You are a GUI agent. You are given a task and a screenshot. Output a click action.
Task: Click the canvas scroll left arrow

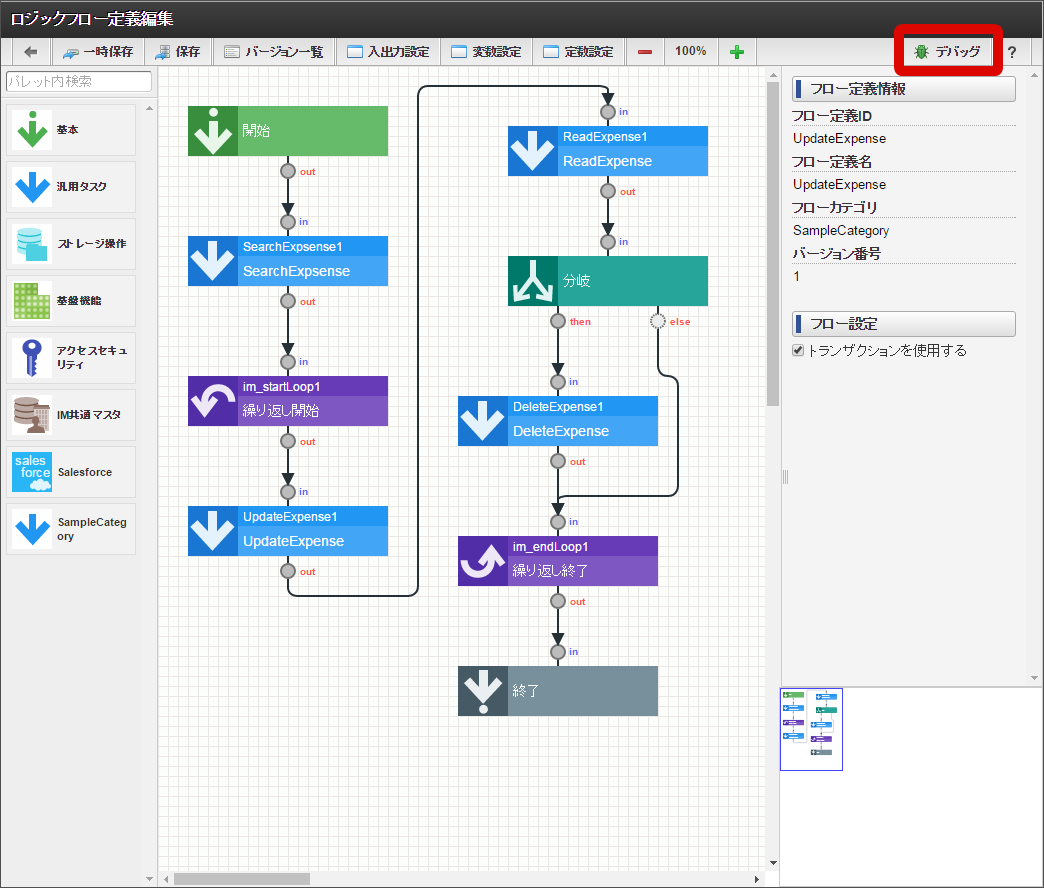[x=166, y=879]
